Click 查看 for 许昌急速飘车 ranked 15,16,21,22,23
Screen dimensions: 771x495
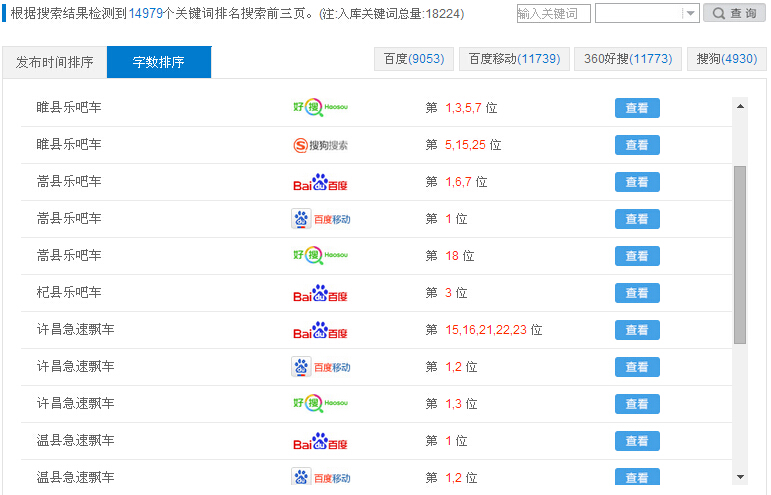click(x=637, y=330)
